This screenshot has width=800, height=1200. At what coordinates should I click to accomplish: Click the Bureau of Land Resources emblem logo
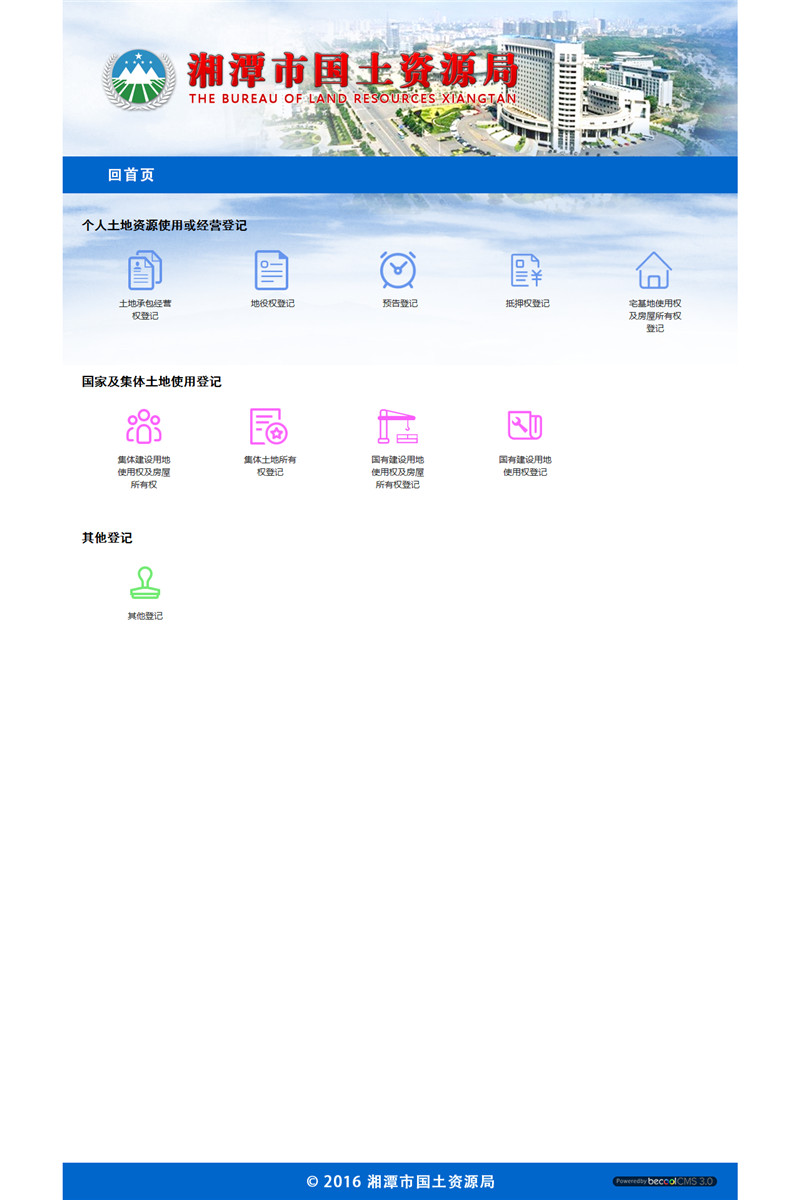point(139,78)
